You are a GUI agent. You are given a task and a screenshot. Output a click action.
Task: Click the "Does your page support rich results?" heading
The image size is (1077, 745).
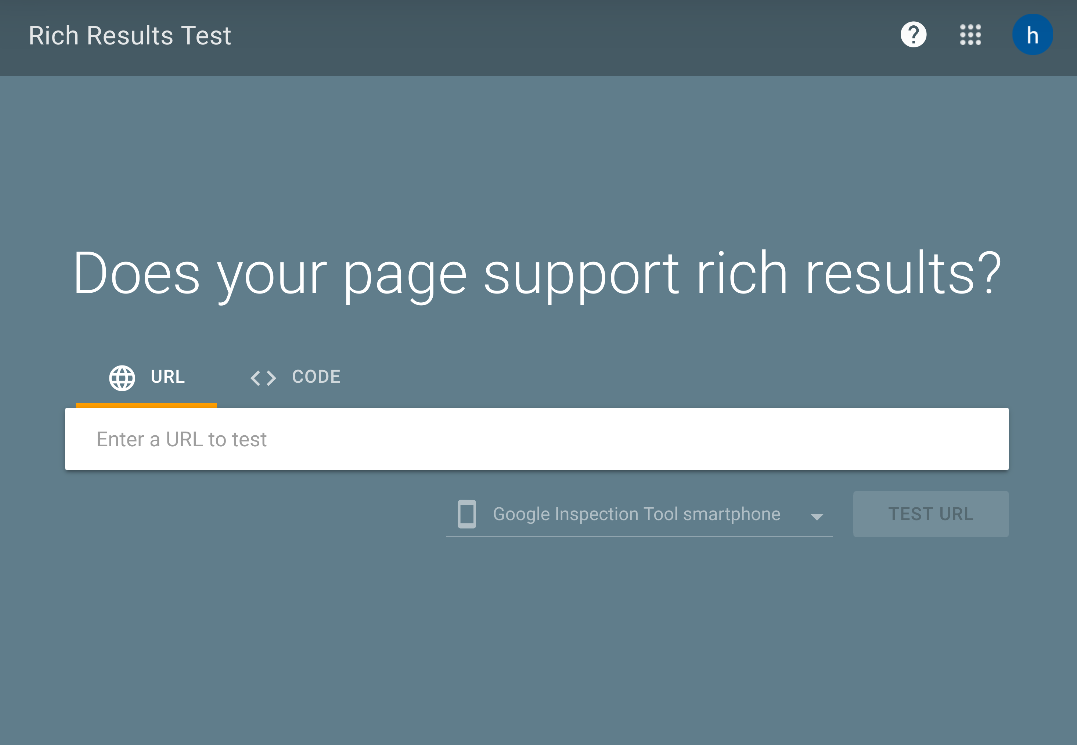537,273
